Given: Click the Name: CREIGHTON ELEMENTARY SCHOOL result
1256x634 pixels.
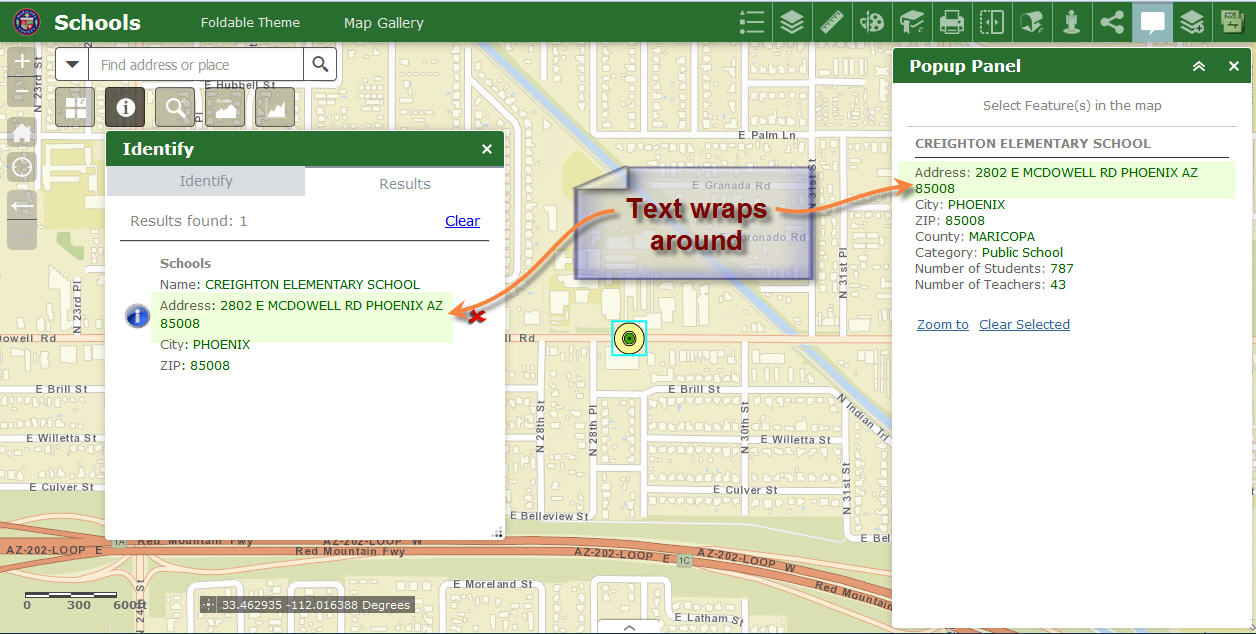Looking at the screenshot, I should click(x=290, y=285).
